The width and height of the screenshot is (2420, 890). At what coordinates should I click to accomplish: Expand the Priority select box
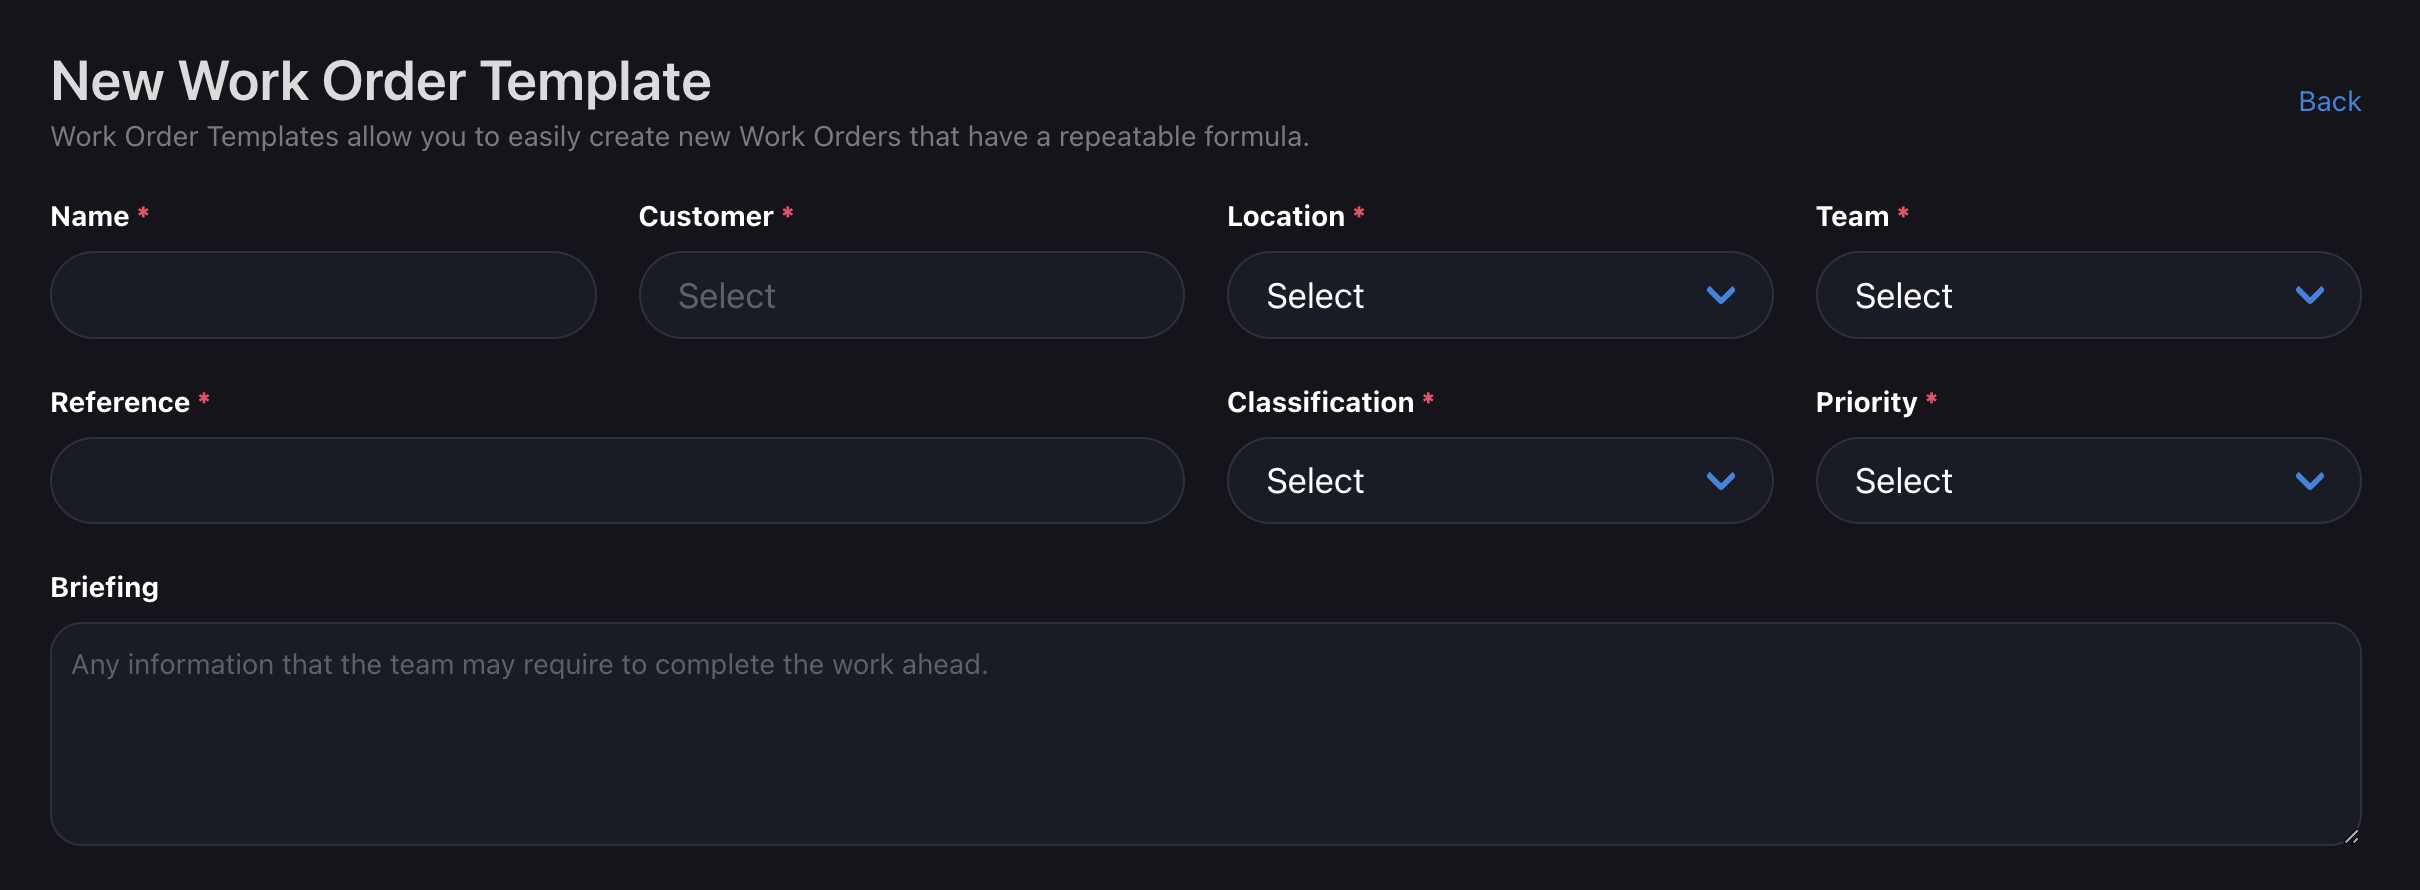click(x=2088, y=480)
